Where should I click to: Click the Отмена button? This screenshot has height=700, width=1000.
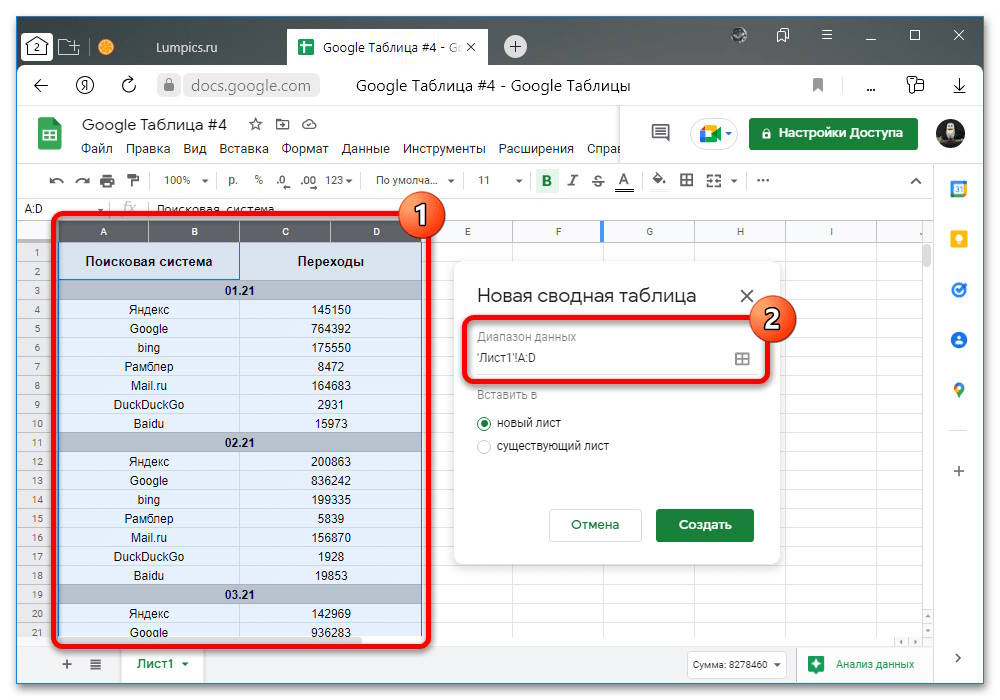point(595,525)
